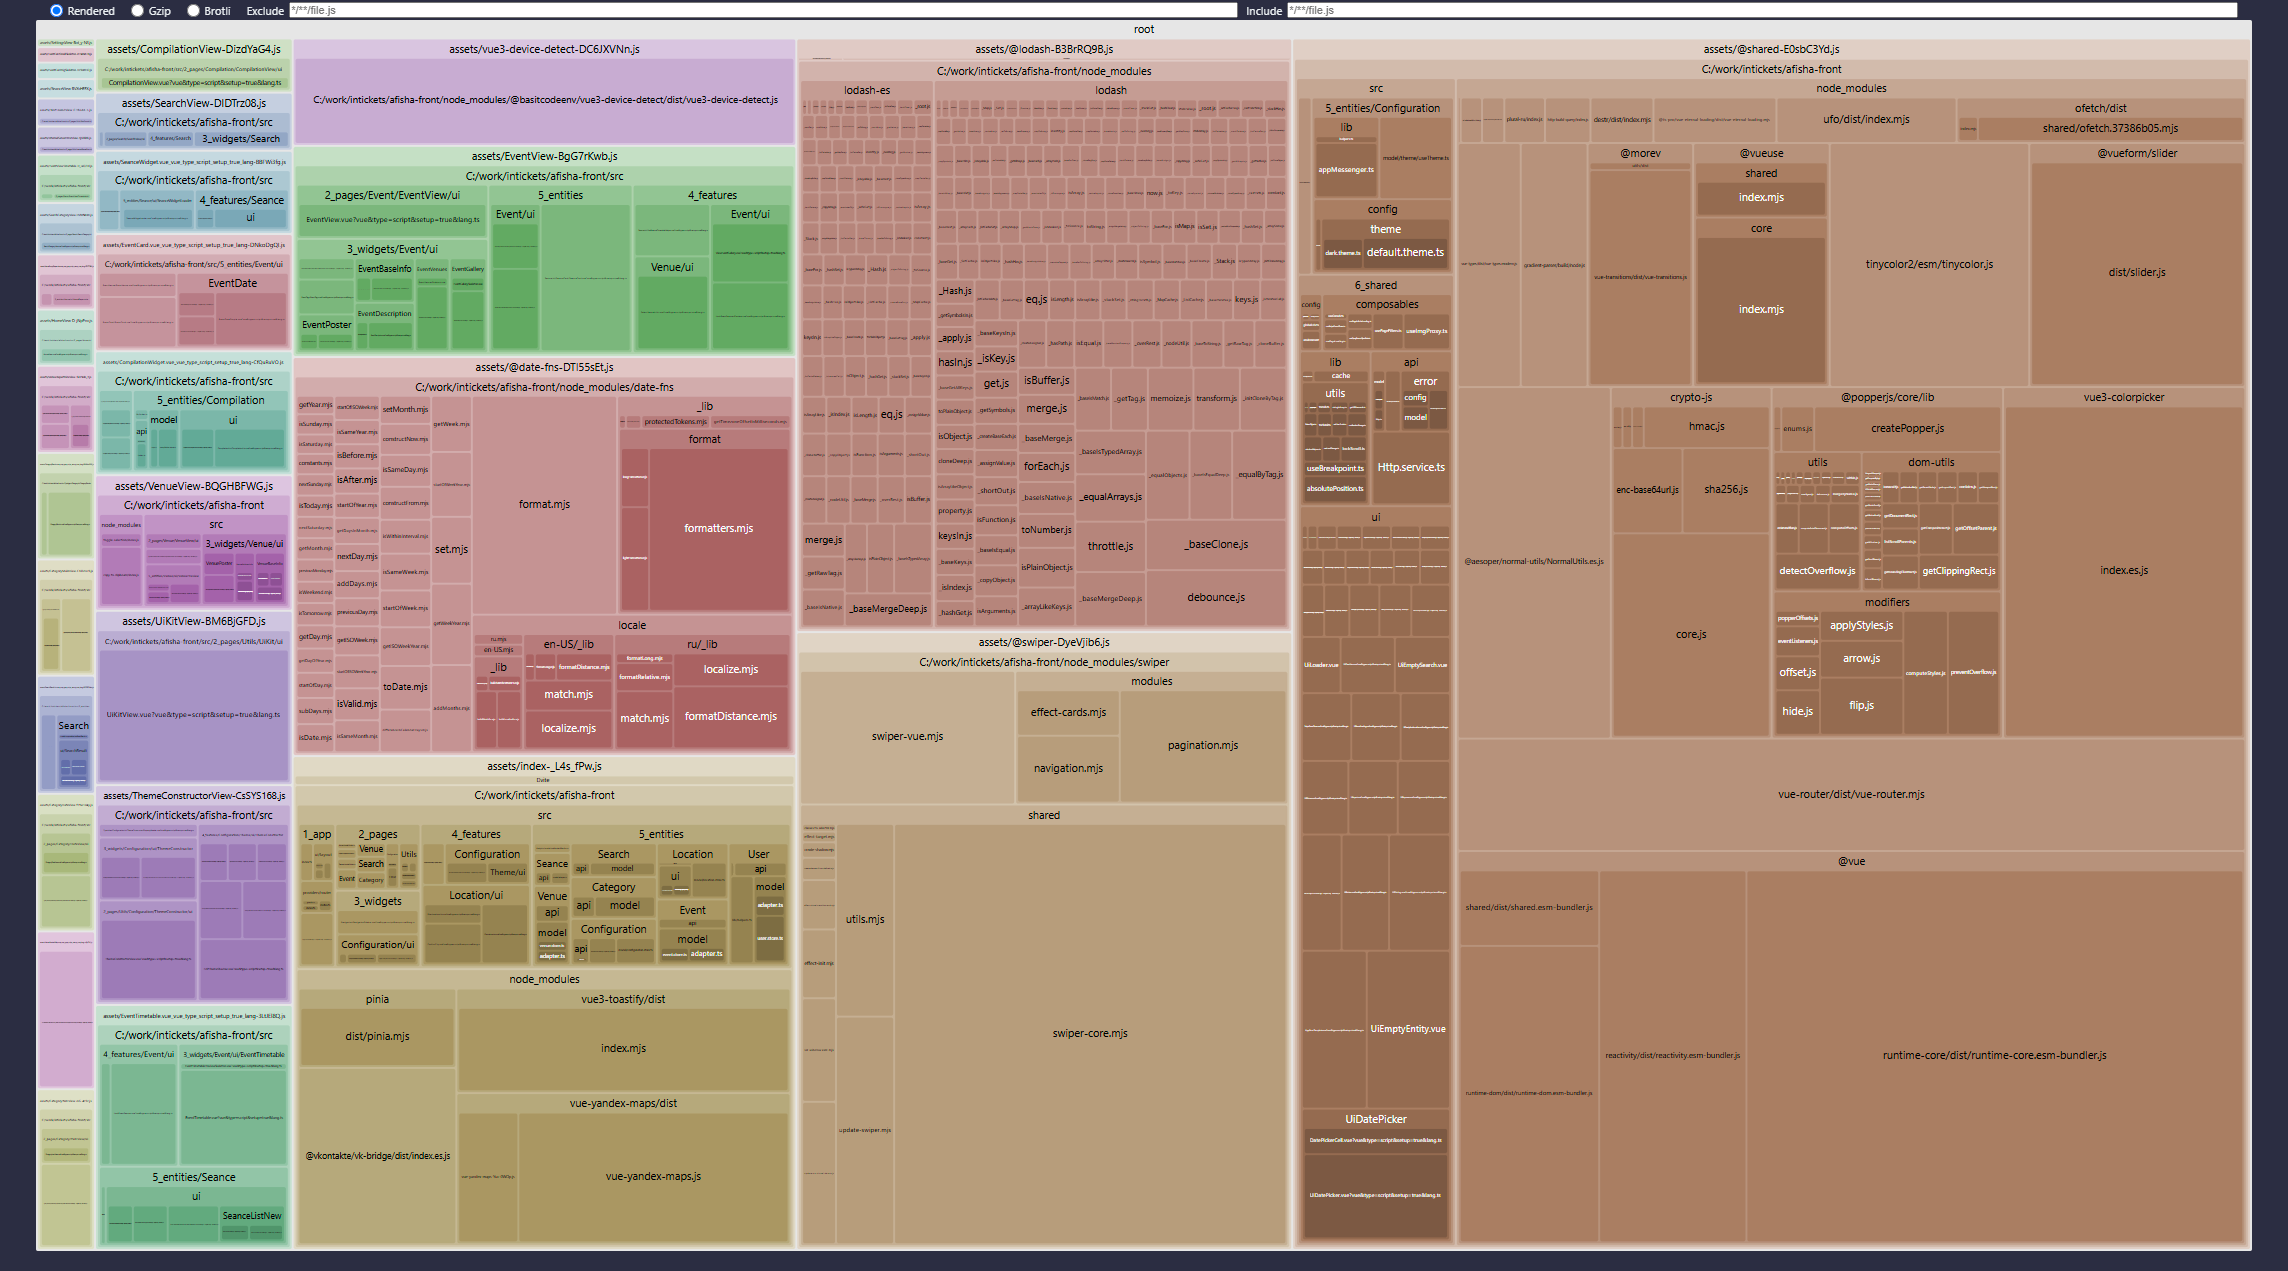The height and width of the screenshot is (1271, 2288).
Task: Select the swiper-core.mjs block
Action: coord(1090,1033)
